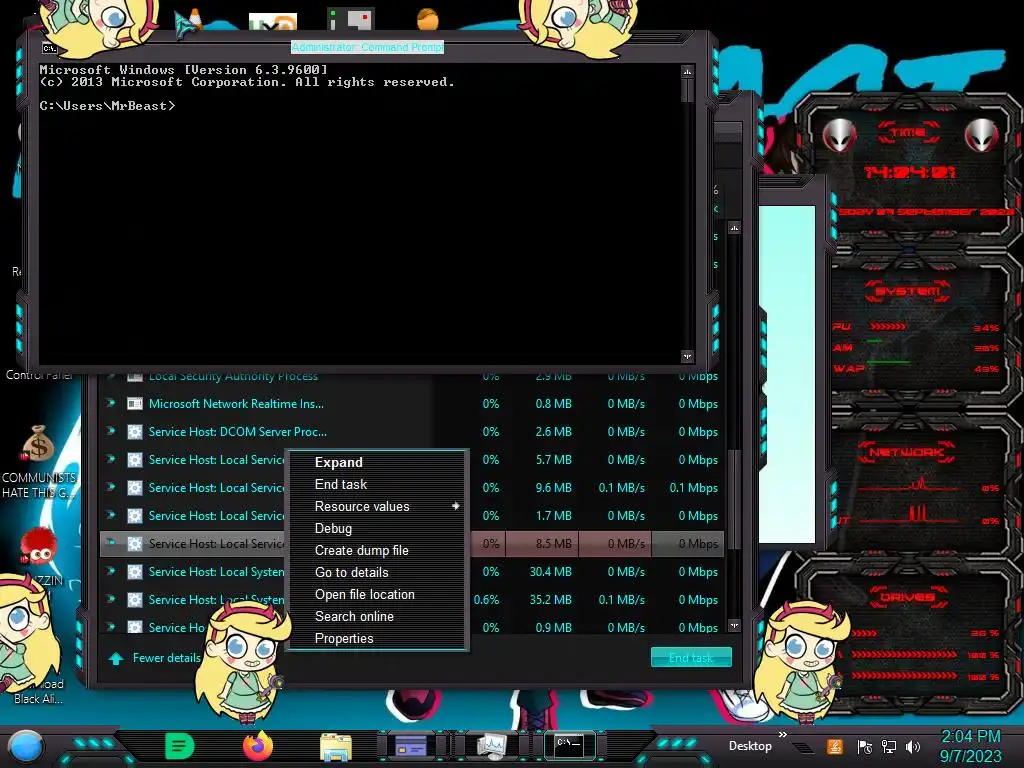1024x768 pixels.
Task: Open File Explorer from the taskbar
Action: coord(336,746)
